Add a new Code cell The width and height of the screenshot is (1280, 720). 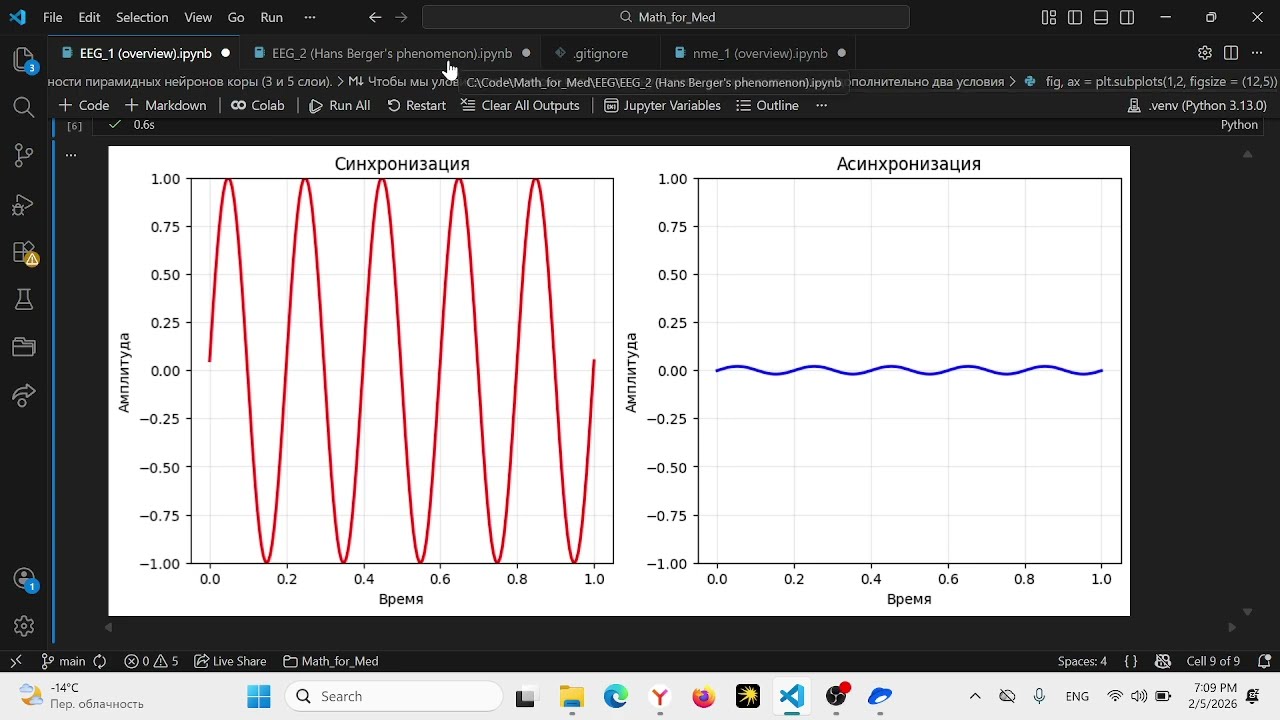click(84, 105)
